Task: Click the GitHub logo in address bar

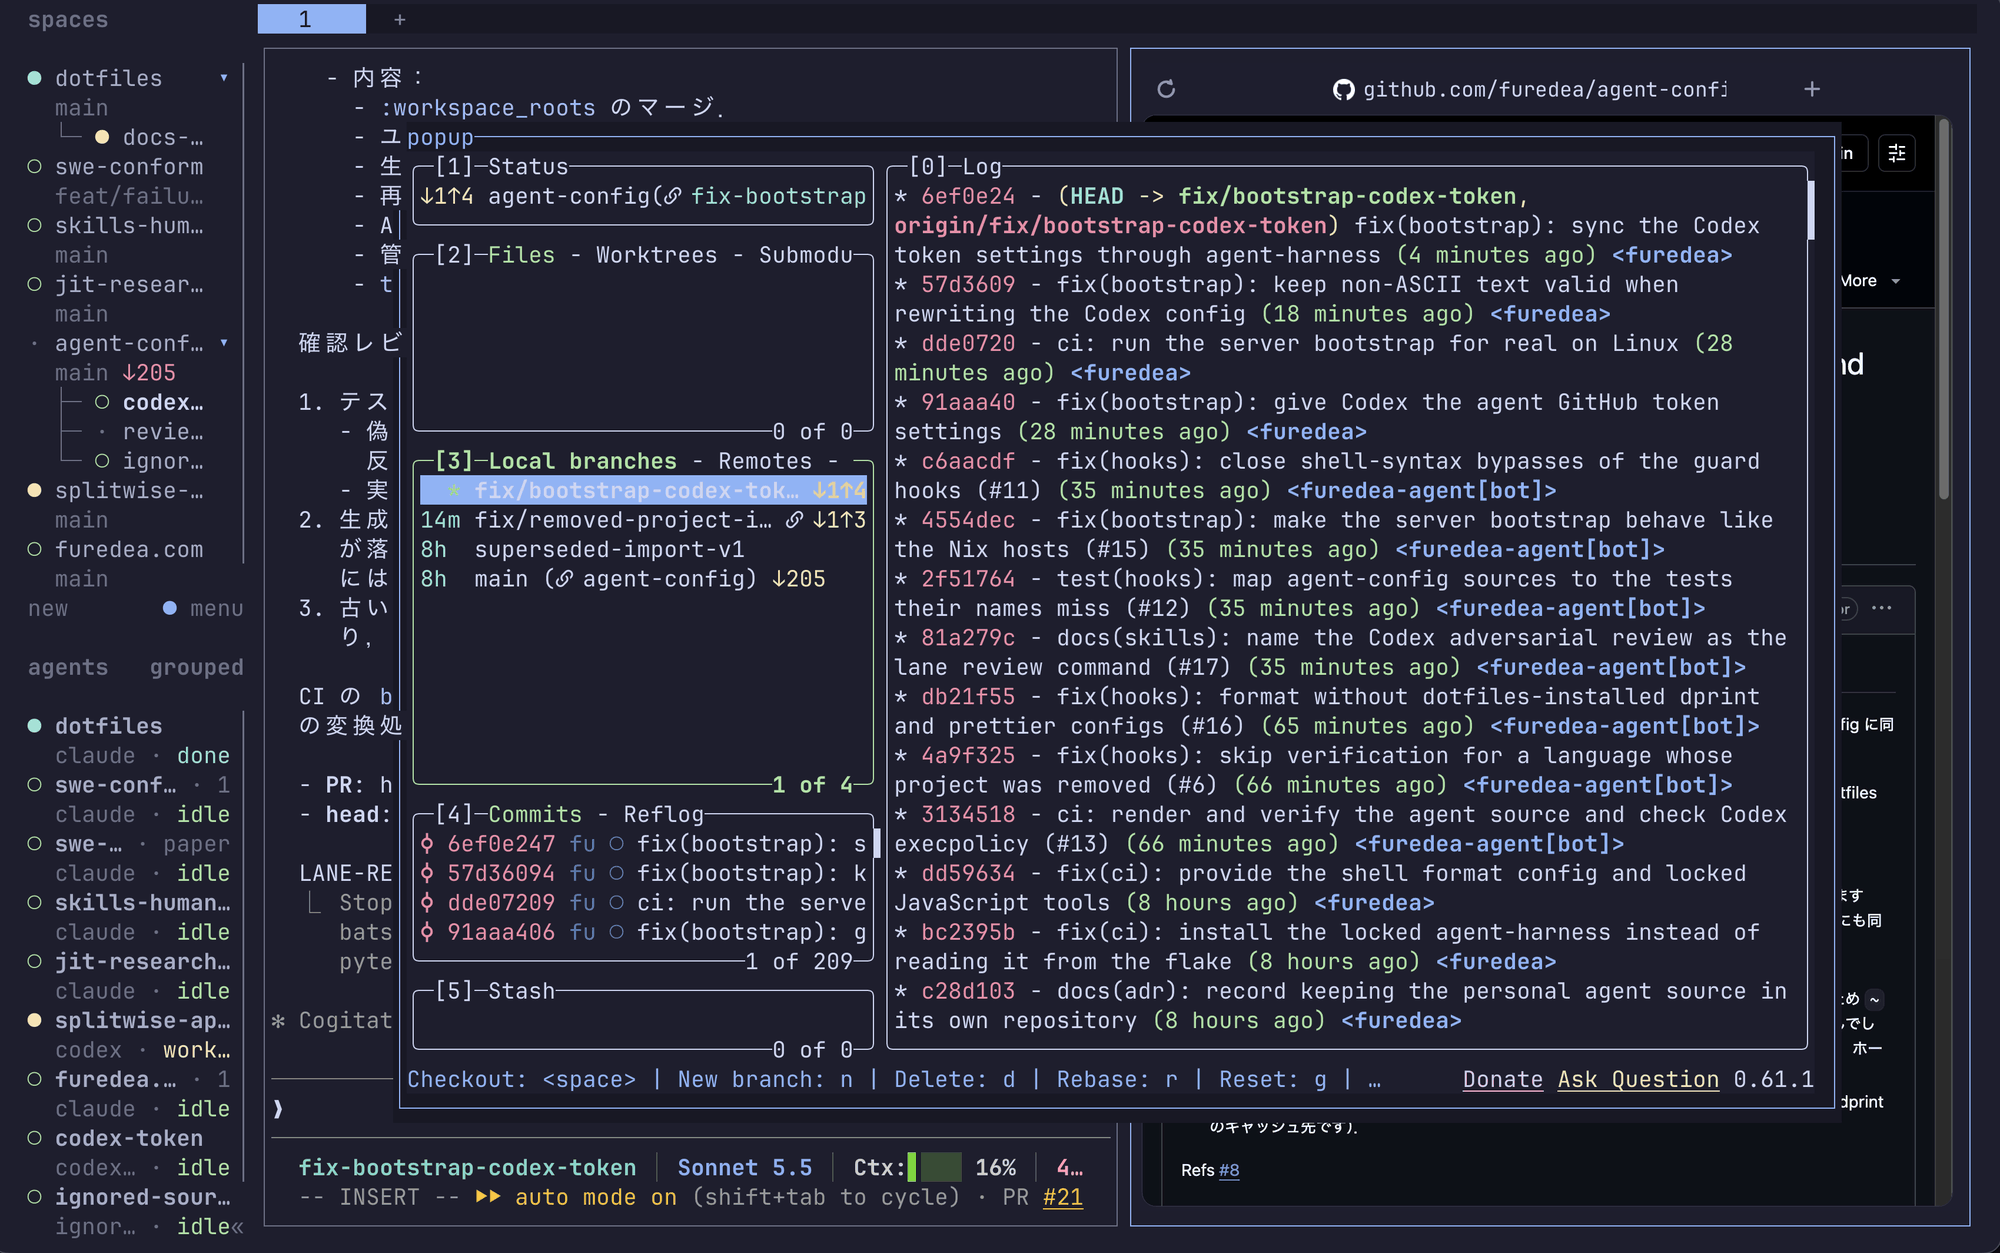Action: [1344, 90]
